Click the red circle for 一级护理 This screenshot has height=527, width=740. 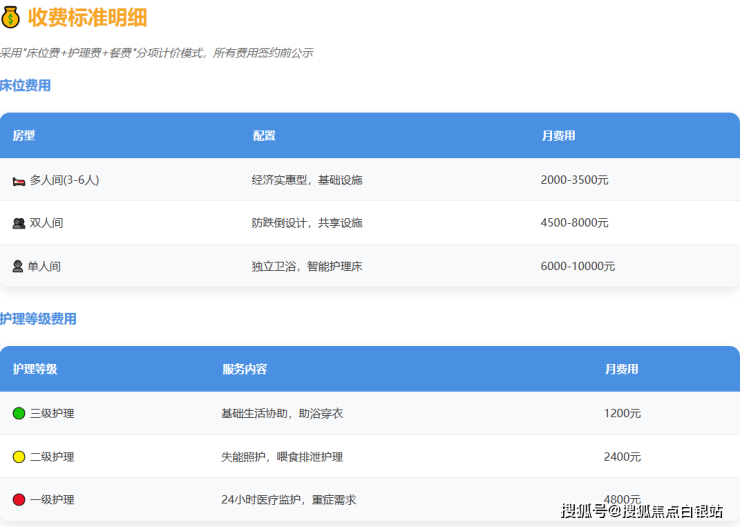tap(19, 500)
